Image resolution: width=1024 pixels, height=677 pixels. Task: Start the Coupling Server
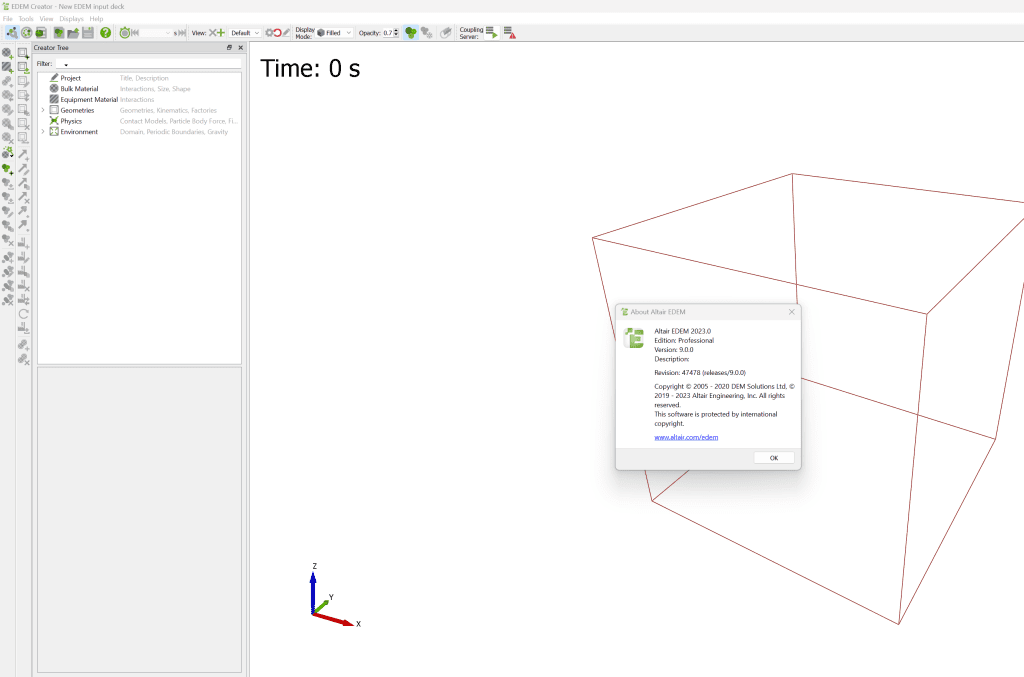tap(491, 33)
